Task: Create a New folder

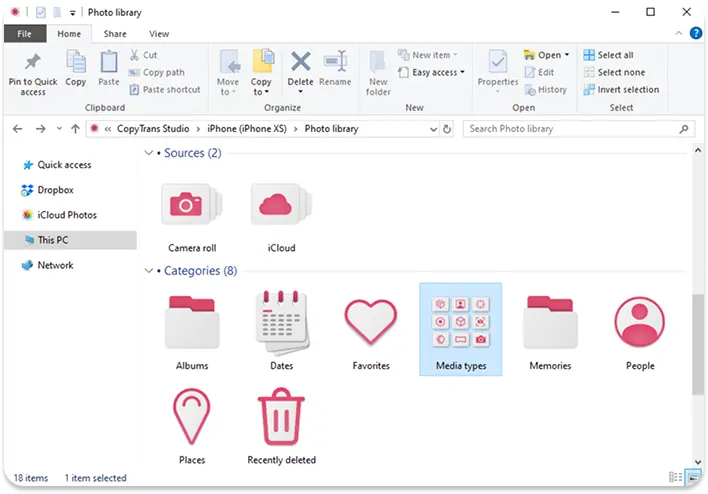Action: coord(378,73)
